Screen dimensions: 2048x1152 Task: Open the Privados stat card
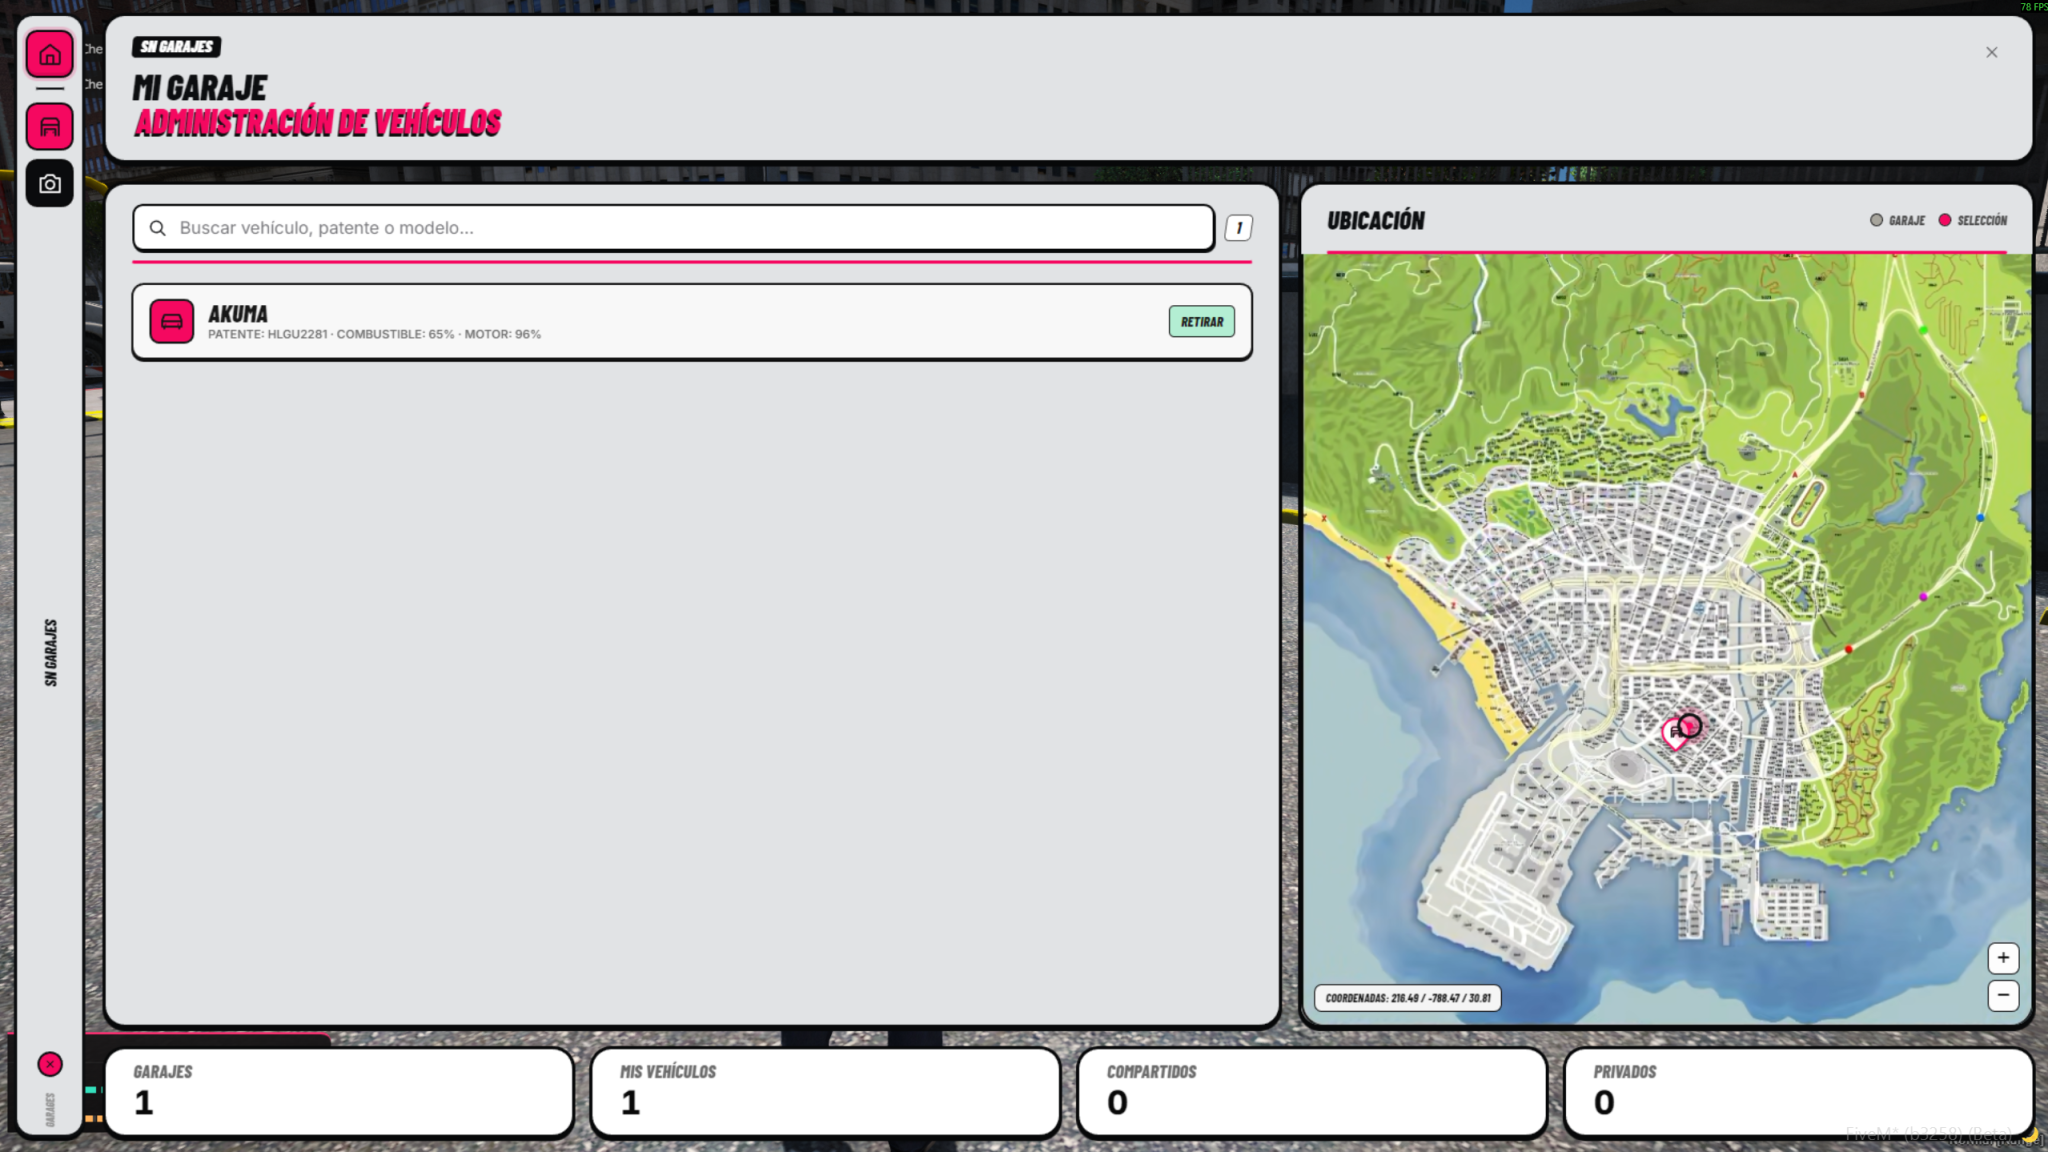pos(1798,1092)
